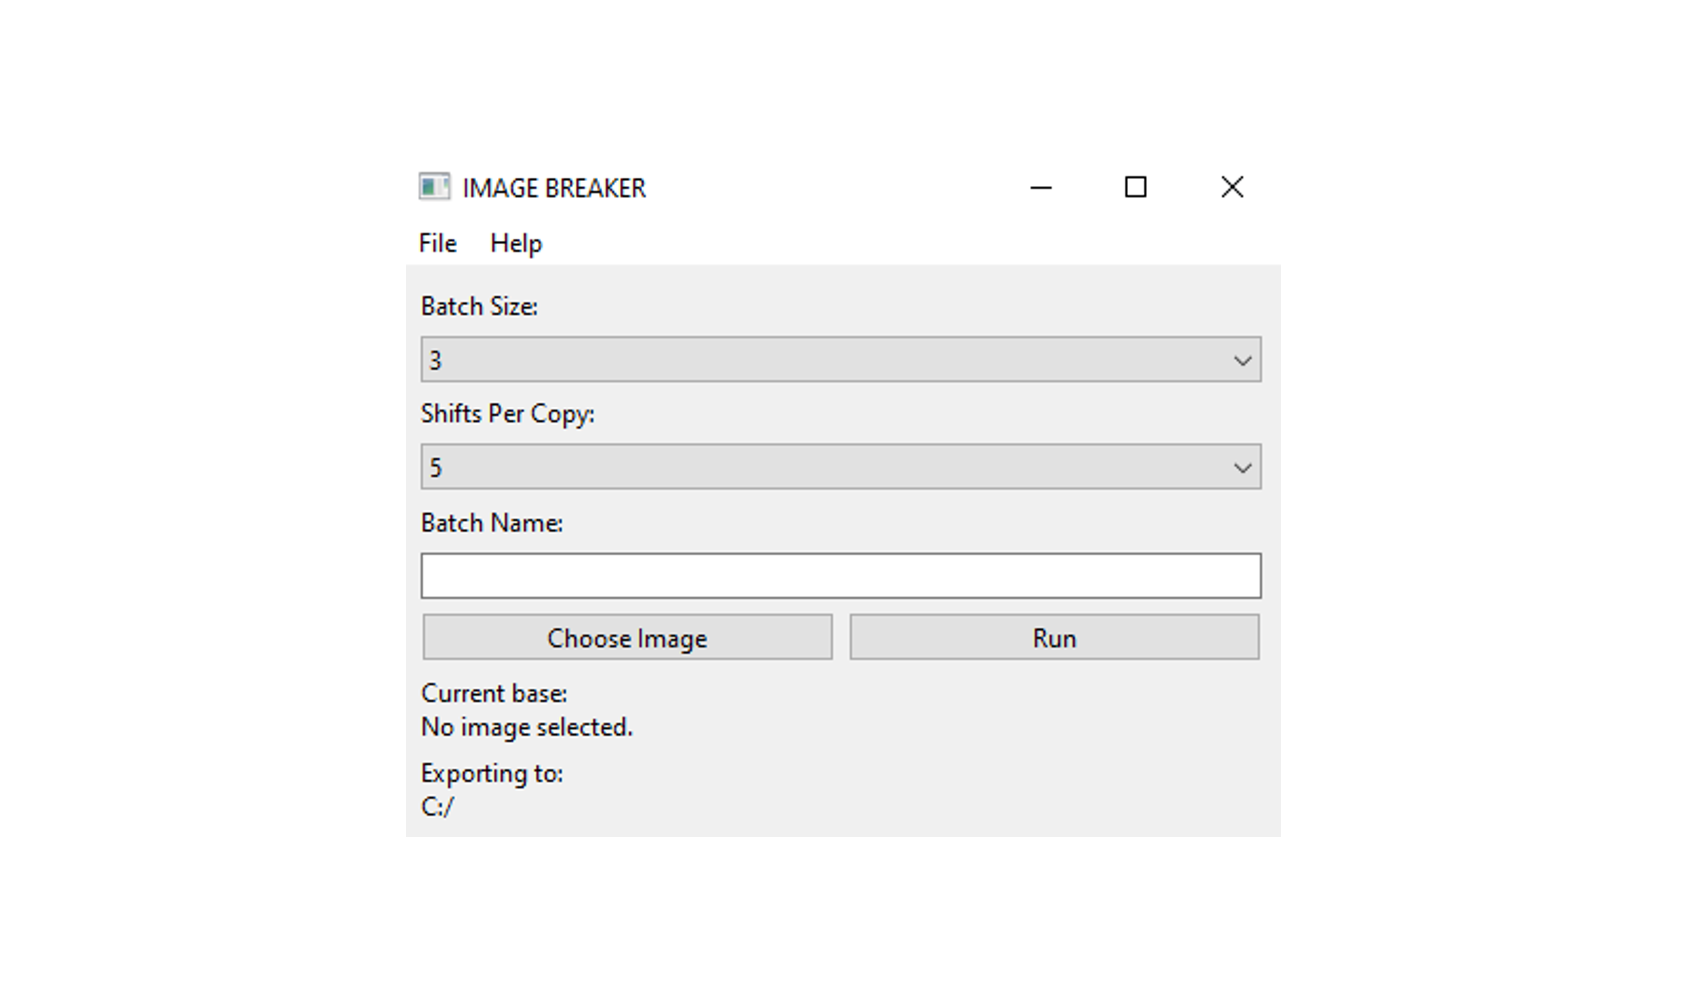
Task: Open the File menu
Action: [x=437, y=243]
